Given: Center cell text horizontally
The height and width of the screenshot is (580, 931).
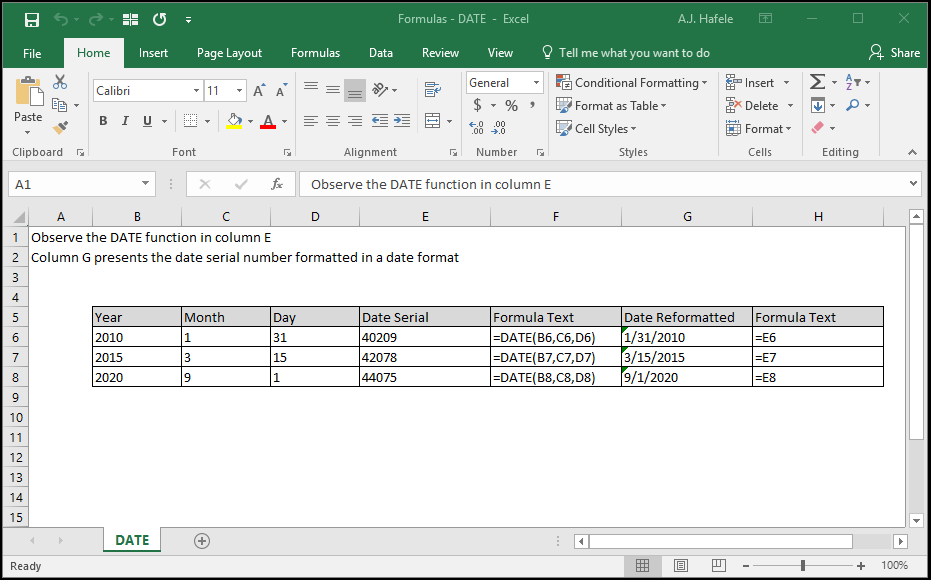Looking at the screenshot, I should point(333,121).
